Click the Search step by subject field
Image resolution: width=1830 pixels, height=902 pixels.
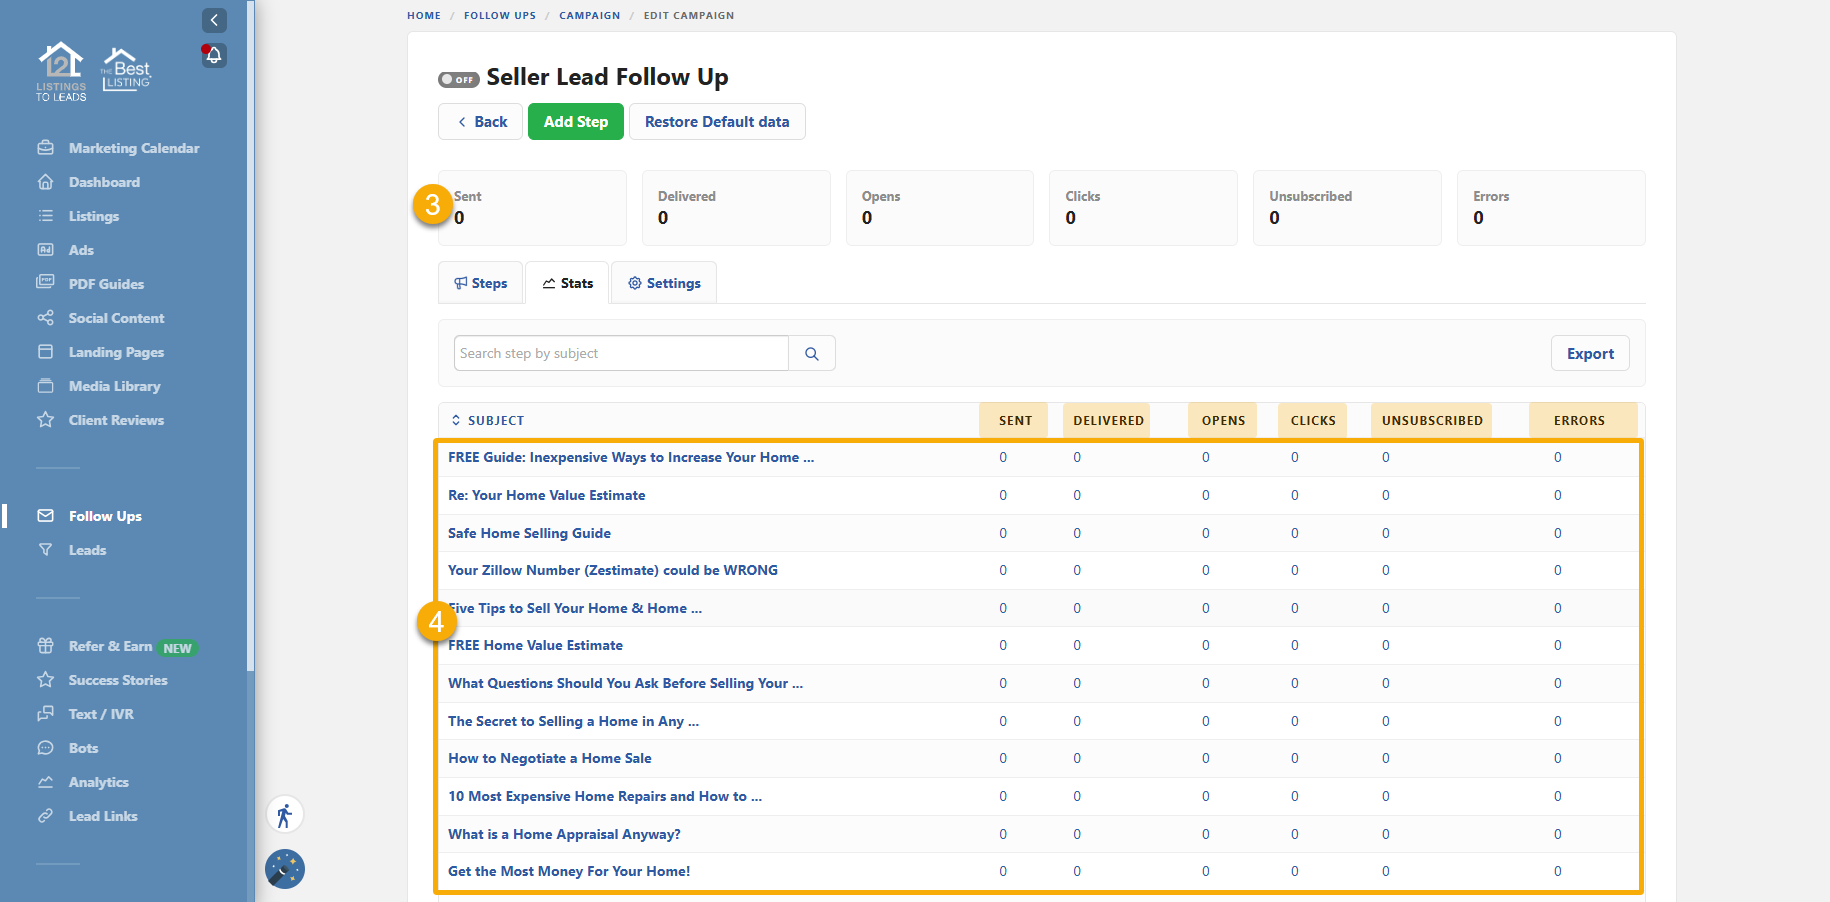[x=620, y=354]
